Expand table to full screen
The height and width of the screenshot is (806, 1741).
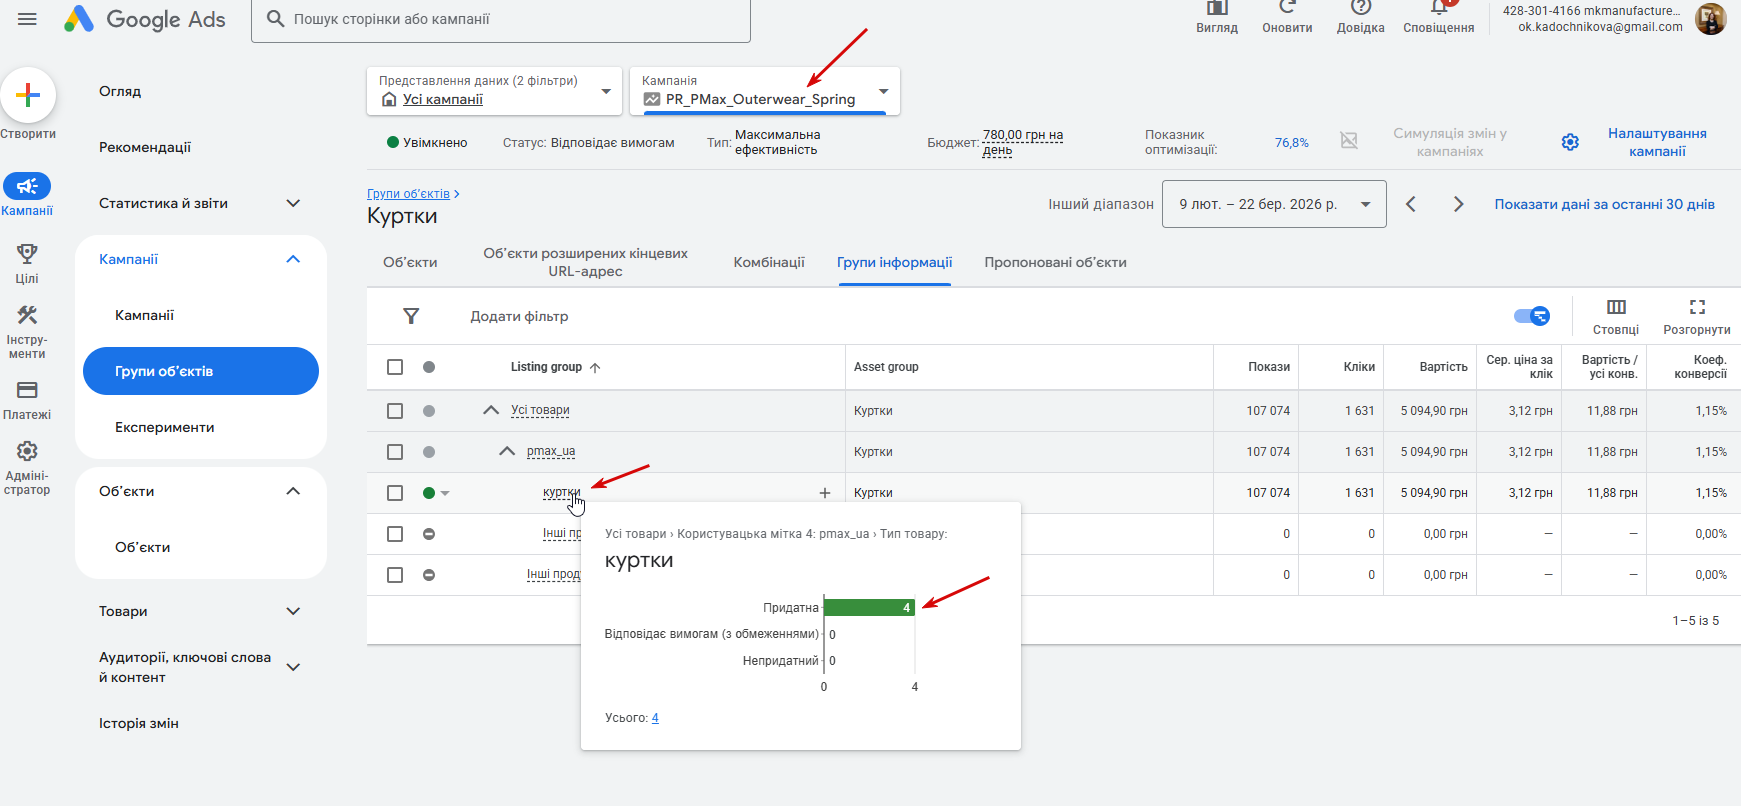pyautogui.click(x=1697, y=307)
